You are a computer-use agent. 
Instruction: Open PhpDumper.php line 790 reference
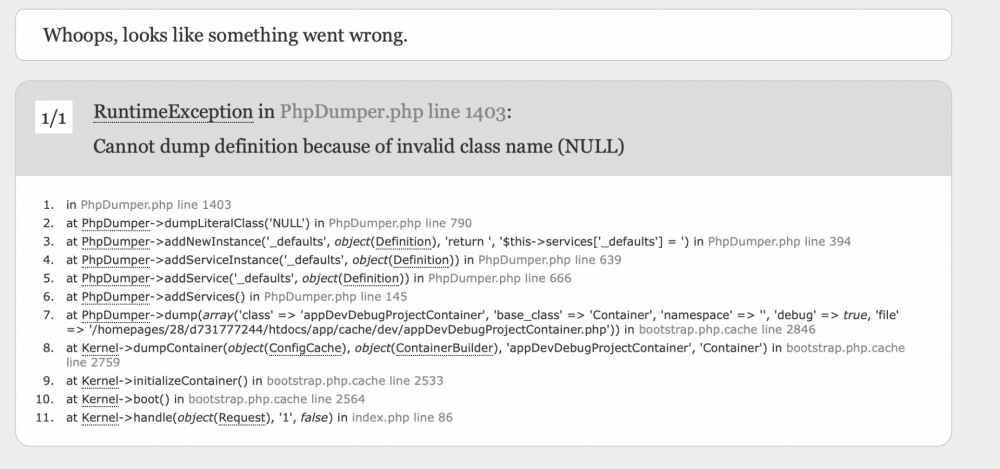point(400,223)
